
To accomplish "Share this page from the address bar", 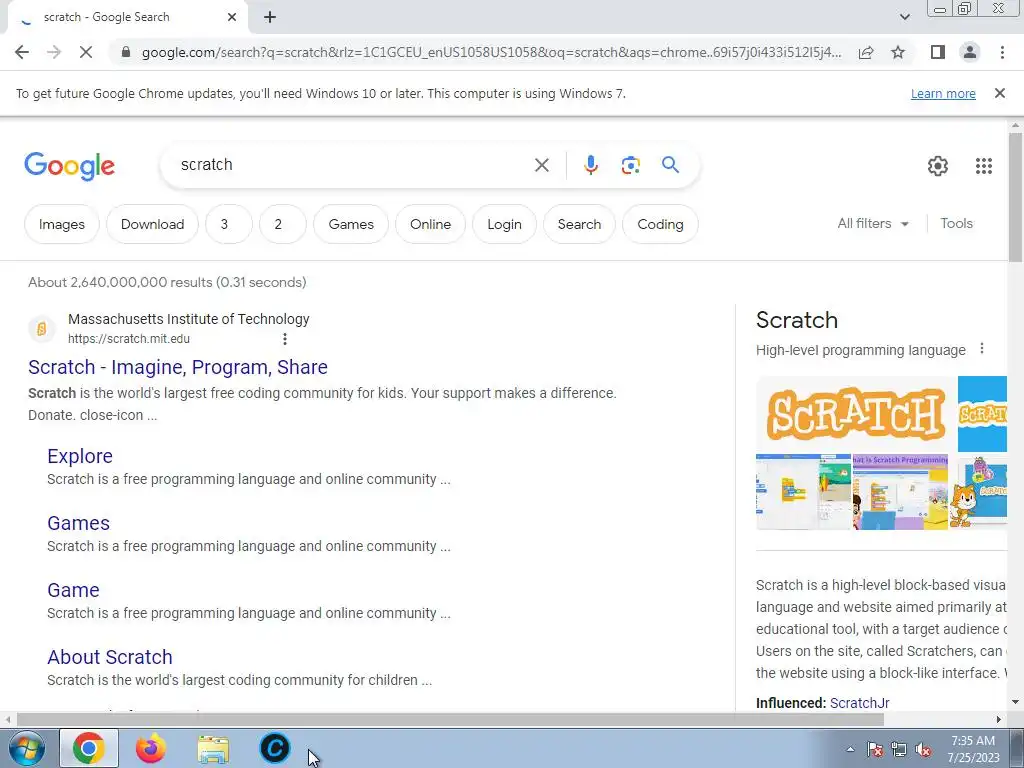I will tap(866, 52).
